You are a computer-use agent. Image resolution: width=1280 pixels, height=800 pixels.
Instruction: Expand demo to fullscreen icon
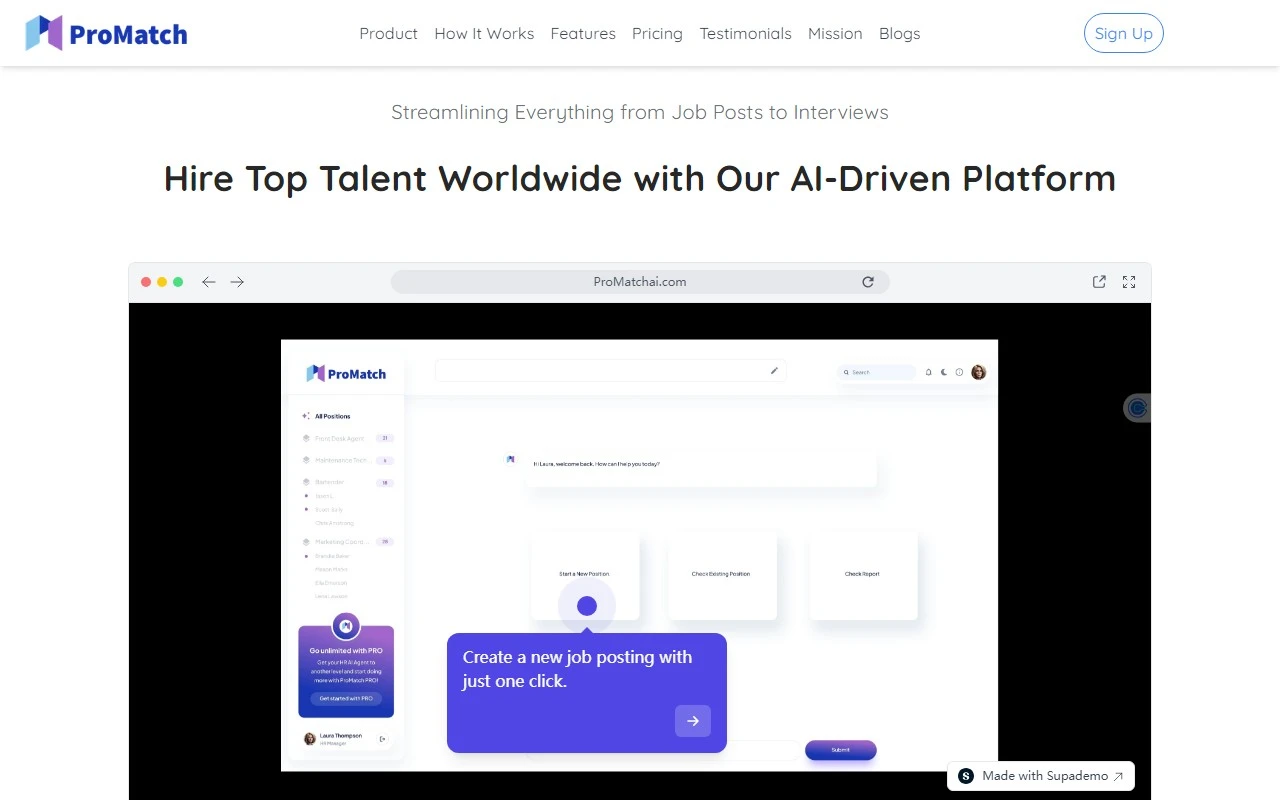(1129, 282)
